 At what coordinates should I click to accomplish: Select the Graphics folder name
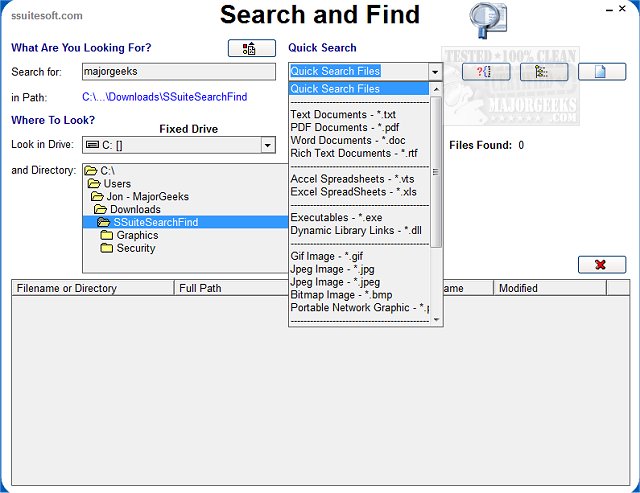pyautogui.click(x=137, y=235)
